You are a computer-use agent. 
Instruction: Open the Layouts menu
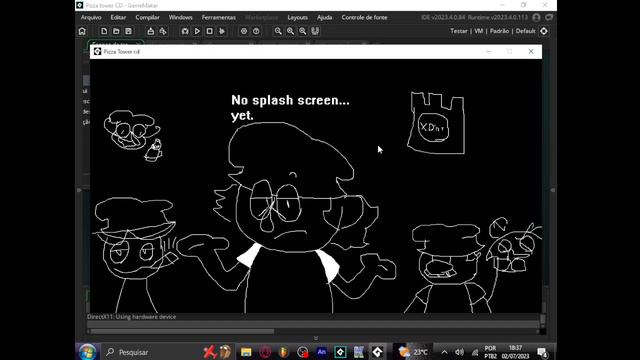pos(298,17)
